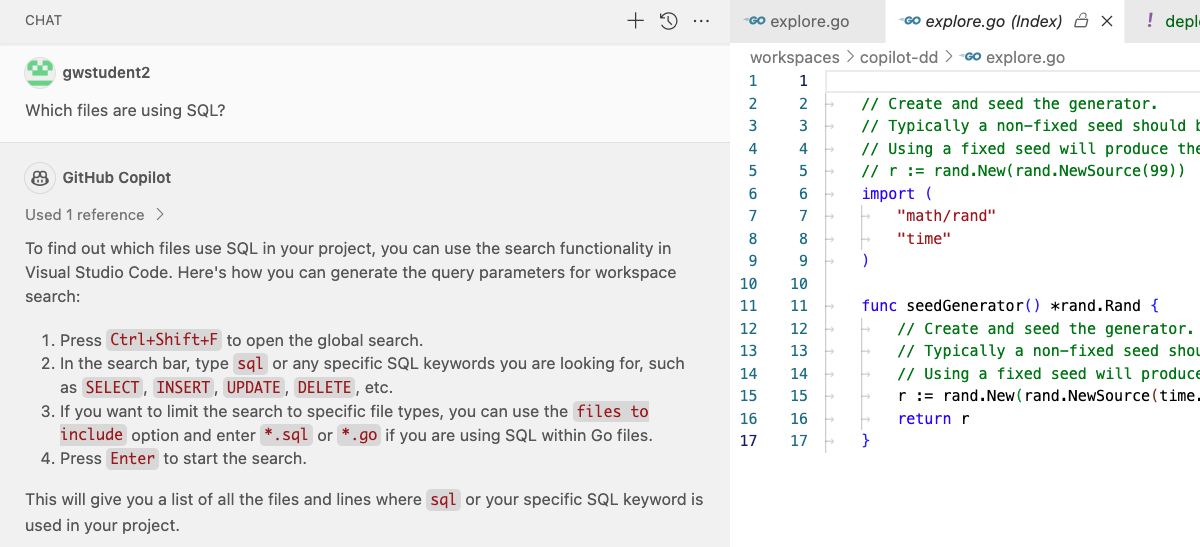Start a new chat with plus icon
Image resolution: width=1200 pixels, height=547 pixels.
coord(635,20)
